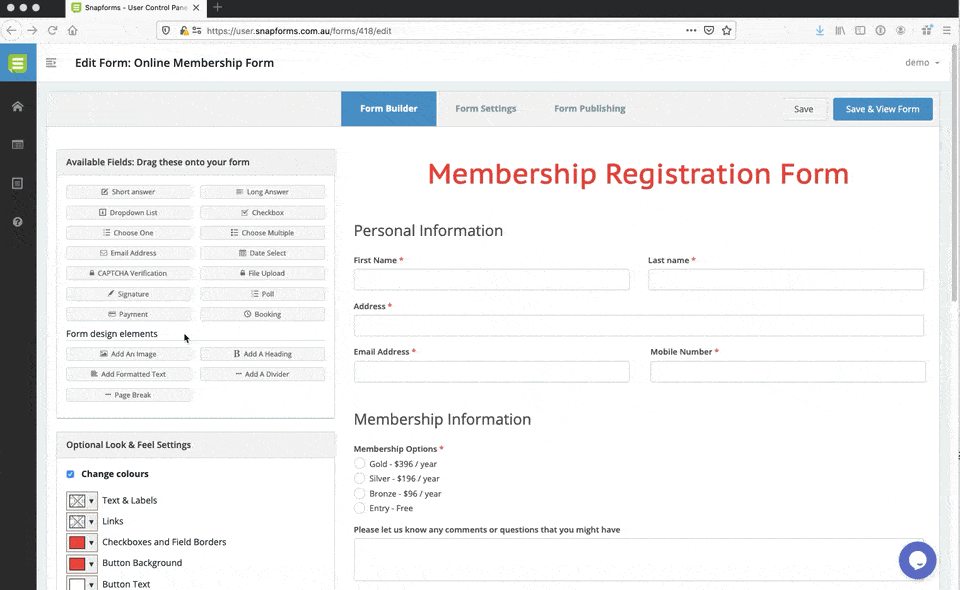Open the forms icon in left sidebar
The width and height of the screenshot is (960, 590).
[x=17, y=144]
